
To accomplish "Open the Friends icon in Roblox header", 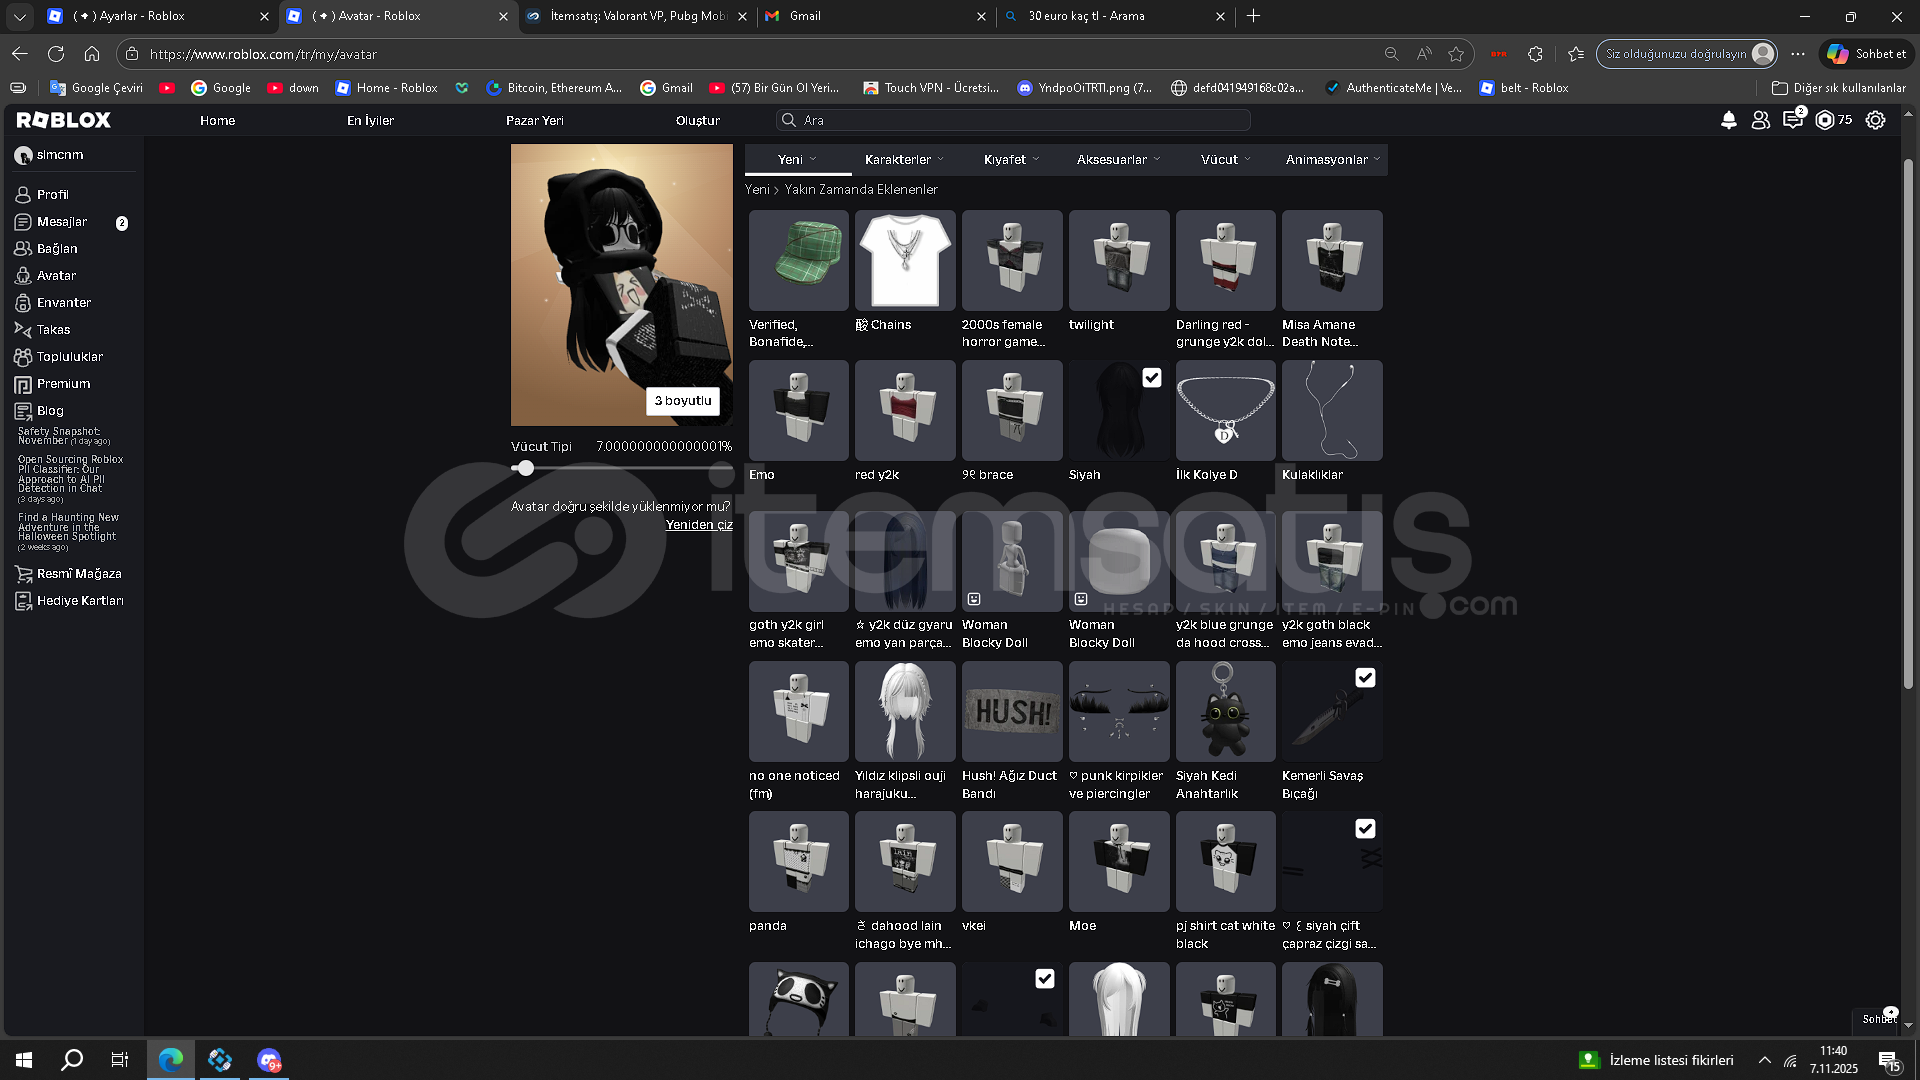I will point(1760,120).
